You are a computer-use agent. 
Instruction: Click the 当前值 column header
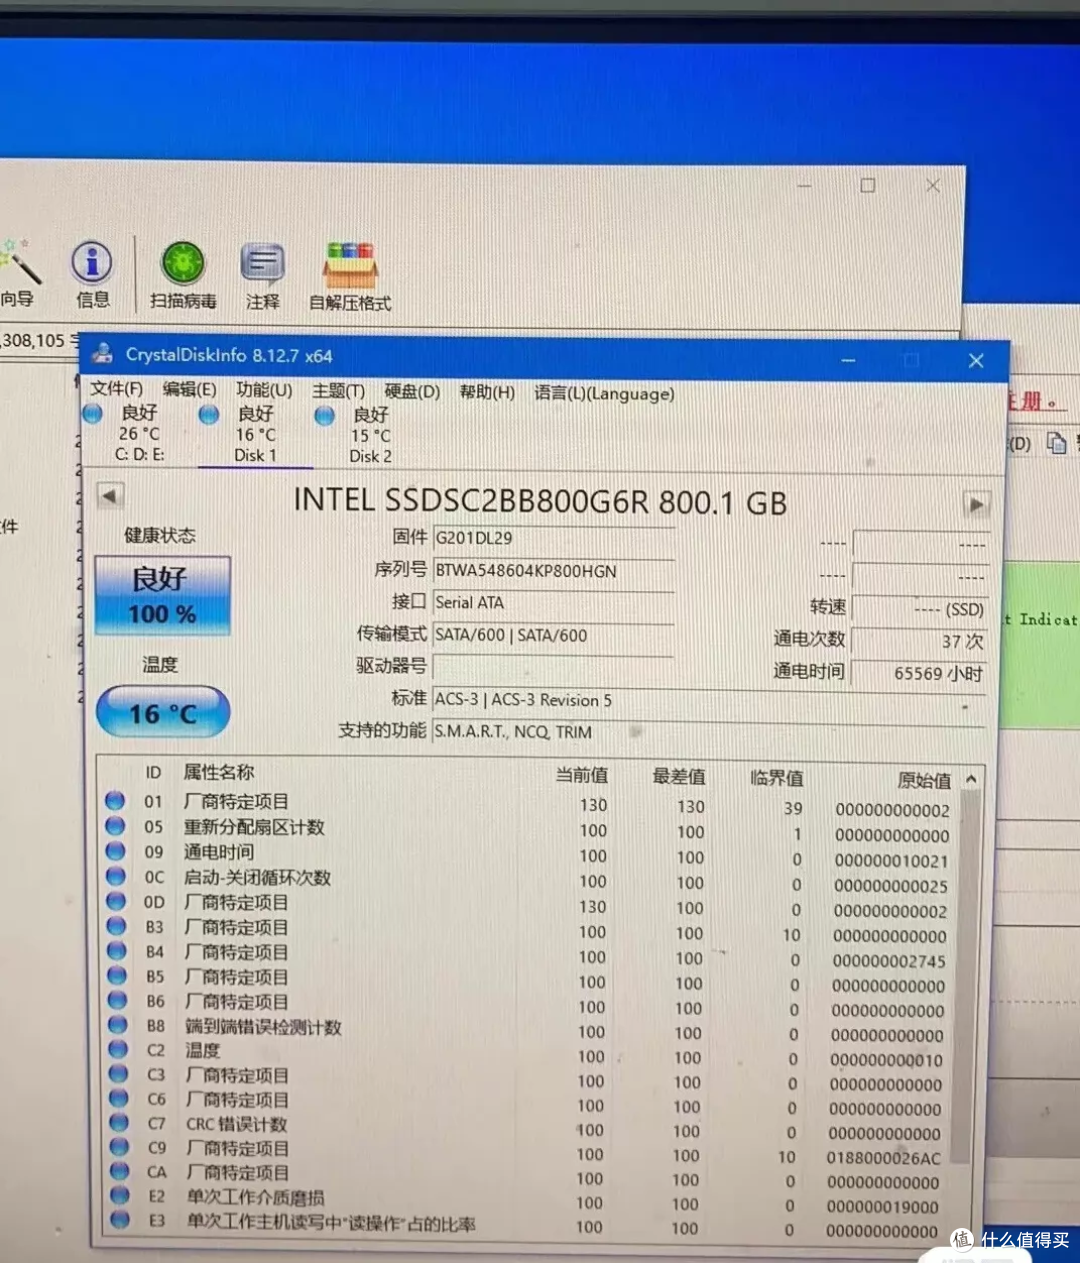pyautogui.click(x=582, y=775)
